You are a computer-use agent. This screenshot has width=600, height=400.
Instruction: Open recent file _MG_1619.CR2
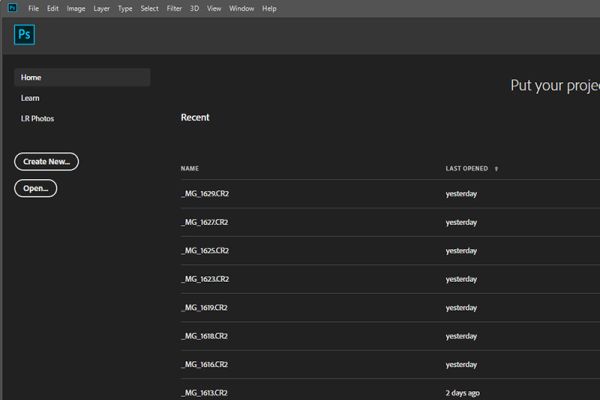[x=204, y=308]
